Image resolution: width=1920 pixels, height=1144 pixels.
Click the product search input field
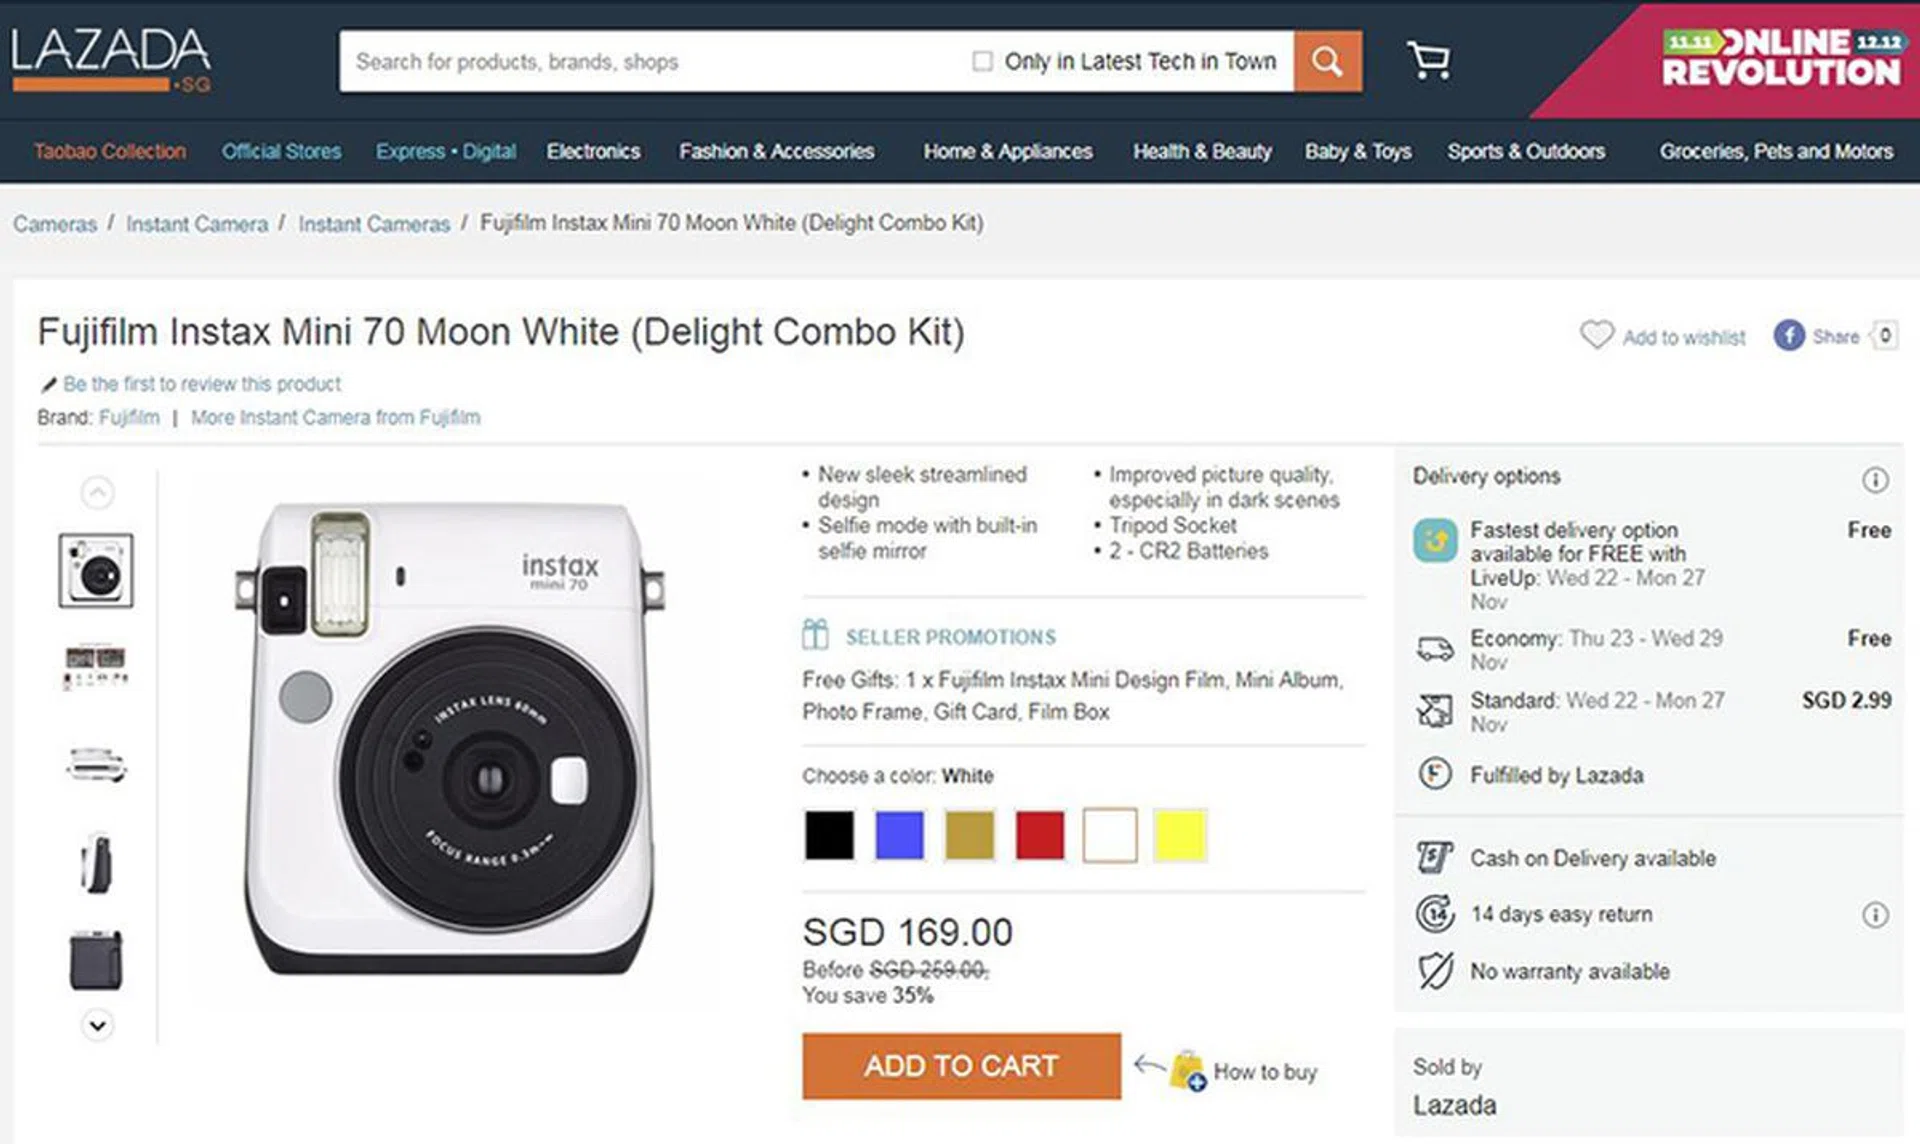[650, 61]
